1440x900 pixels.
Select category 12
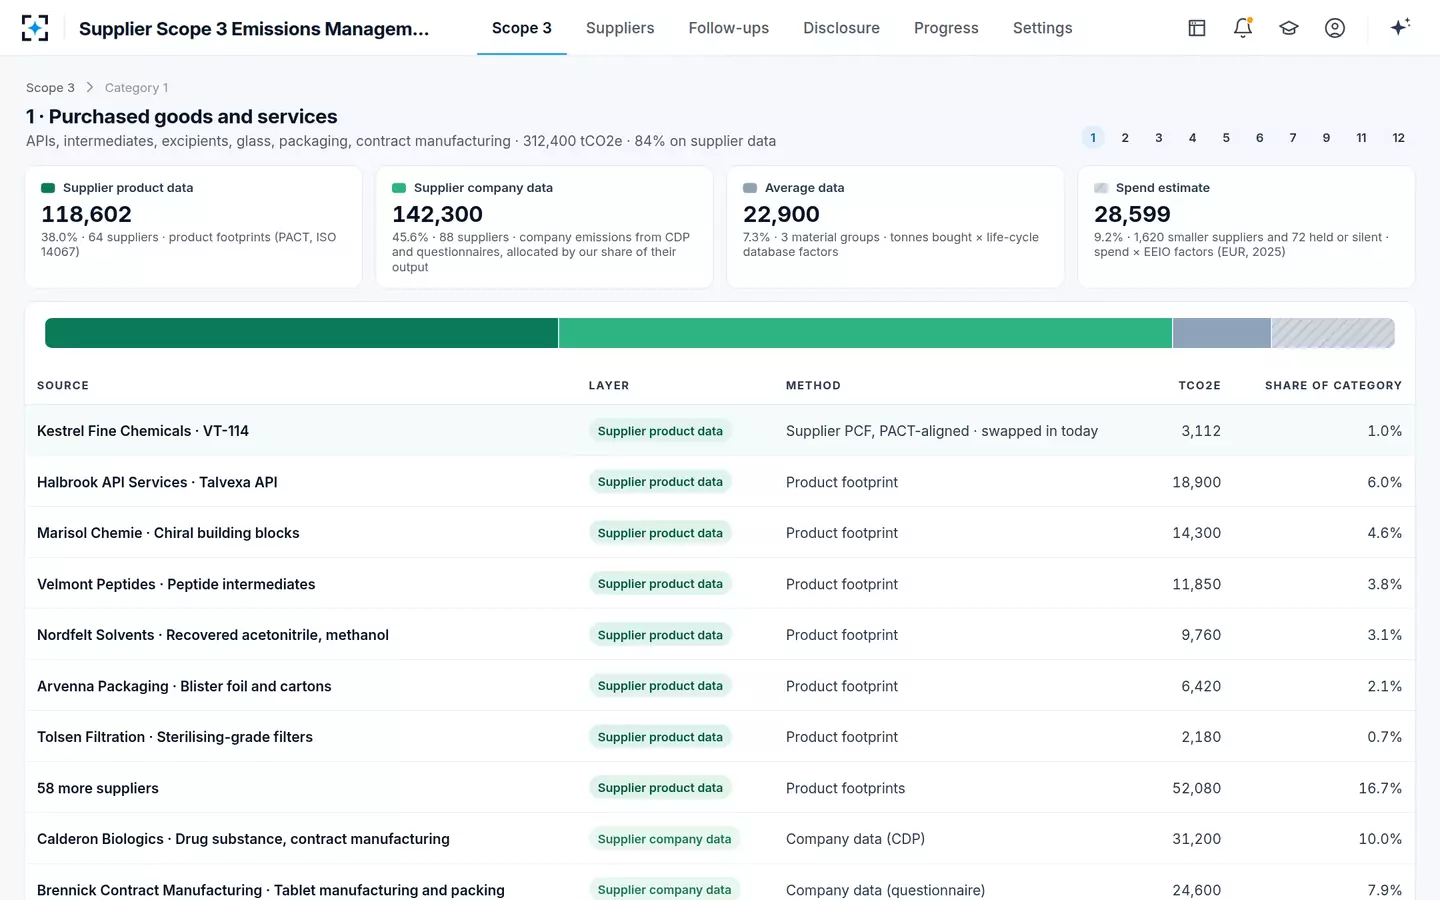tap(1399, 138)
